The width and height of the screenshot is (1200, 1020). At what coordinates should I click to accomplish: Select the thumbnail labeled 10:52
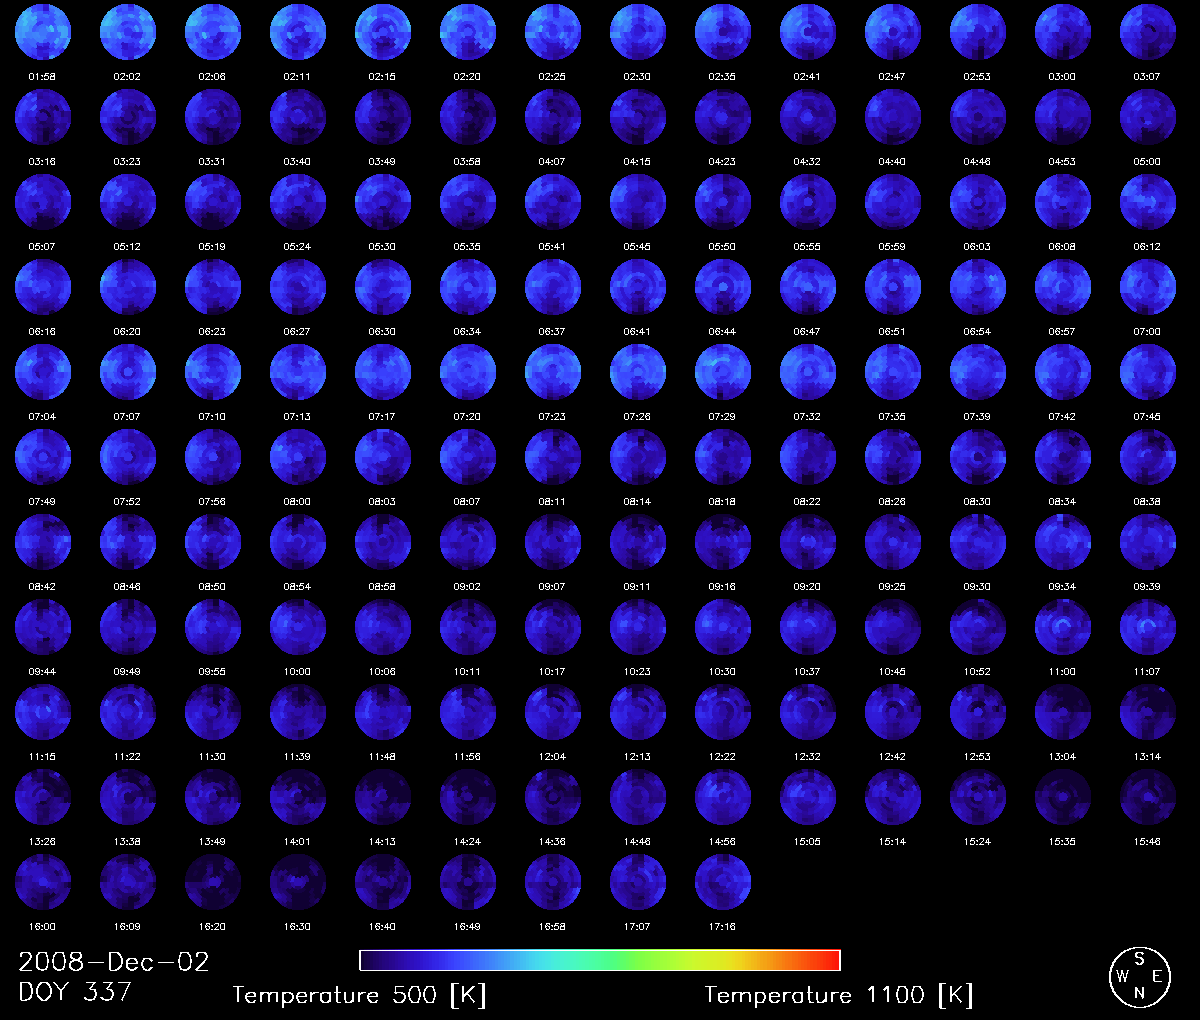click(x=978, y=627)
